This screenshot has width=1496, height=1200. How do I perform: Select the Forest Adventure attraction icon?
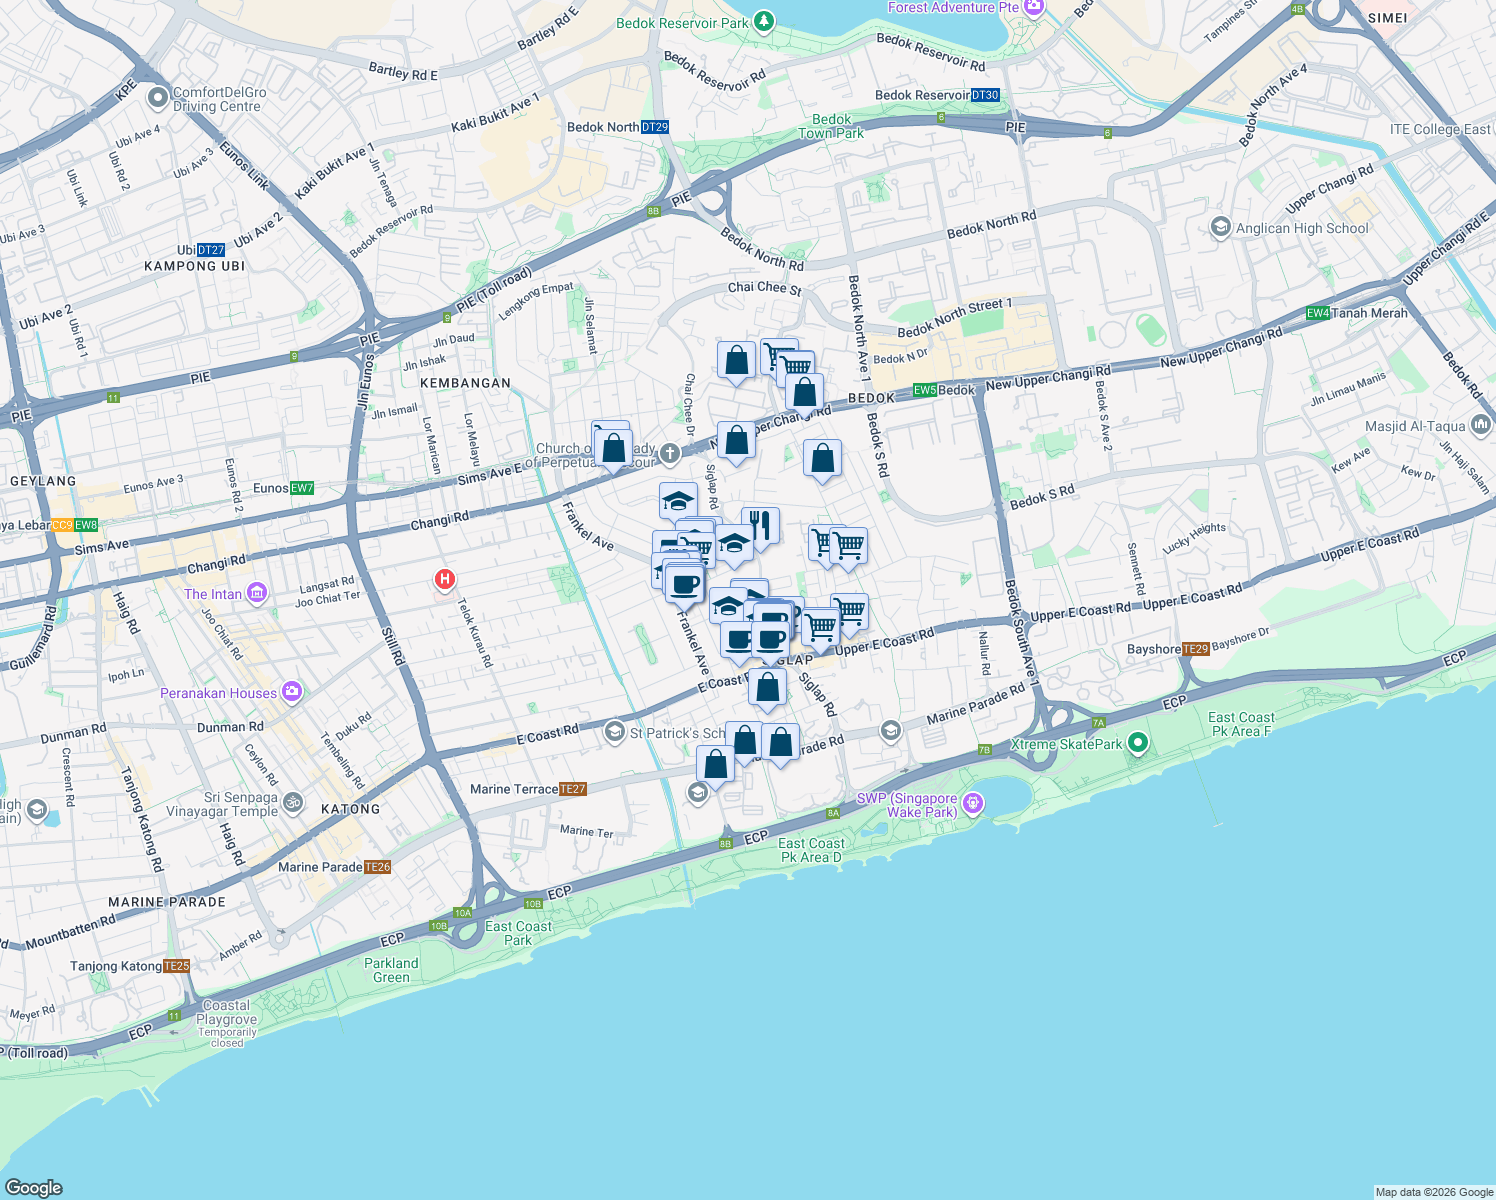1034,7
